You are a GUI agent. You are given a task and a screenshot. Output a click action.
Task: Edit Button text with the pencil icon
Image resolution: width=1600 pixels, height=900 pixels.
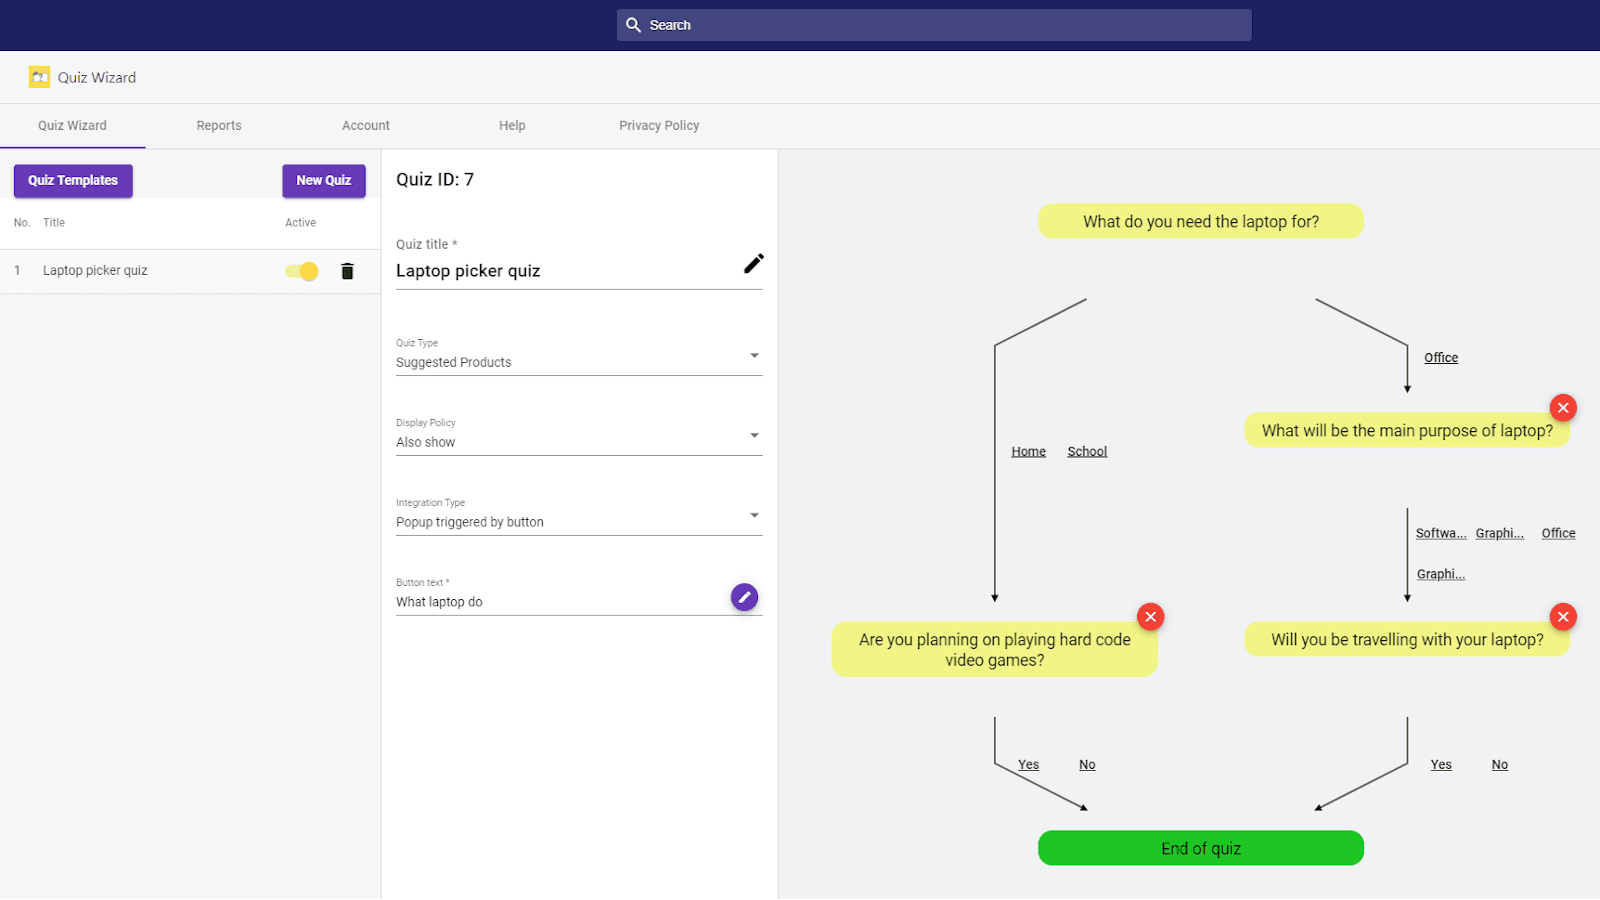point(744,596)
